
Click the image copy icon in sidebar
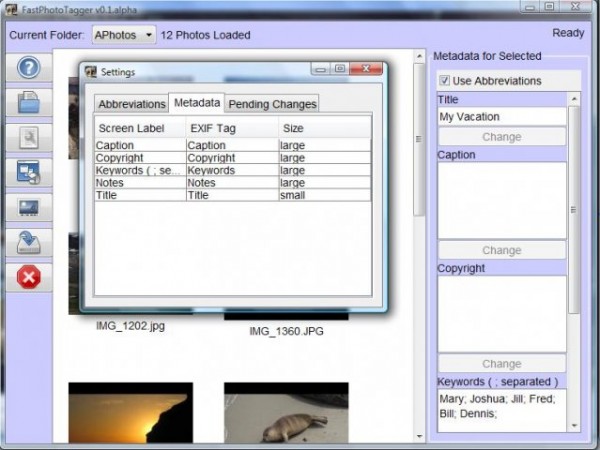coord(29,172)
